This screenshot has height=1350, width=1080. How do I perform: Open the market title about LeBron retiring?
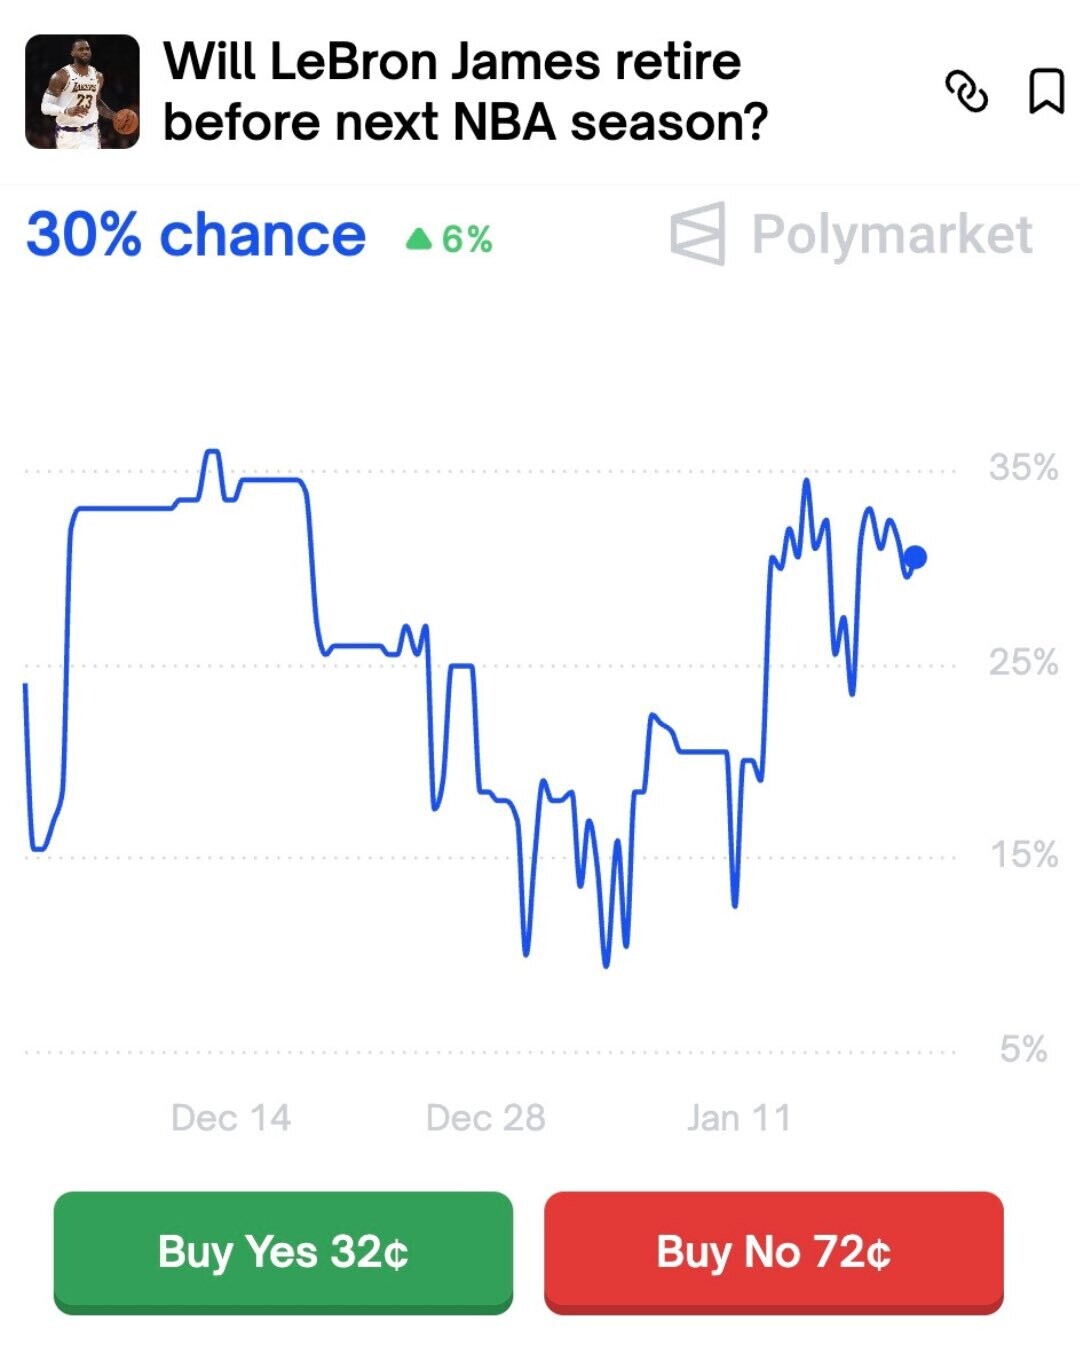click(x=465, y=92)
